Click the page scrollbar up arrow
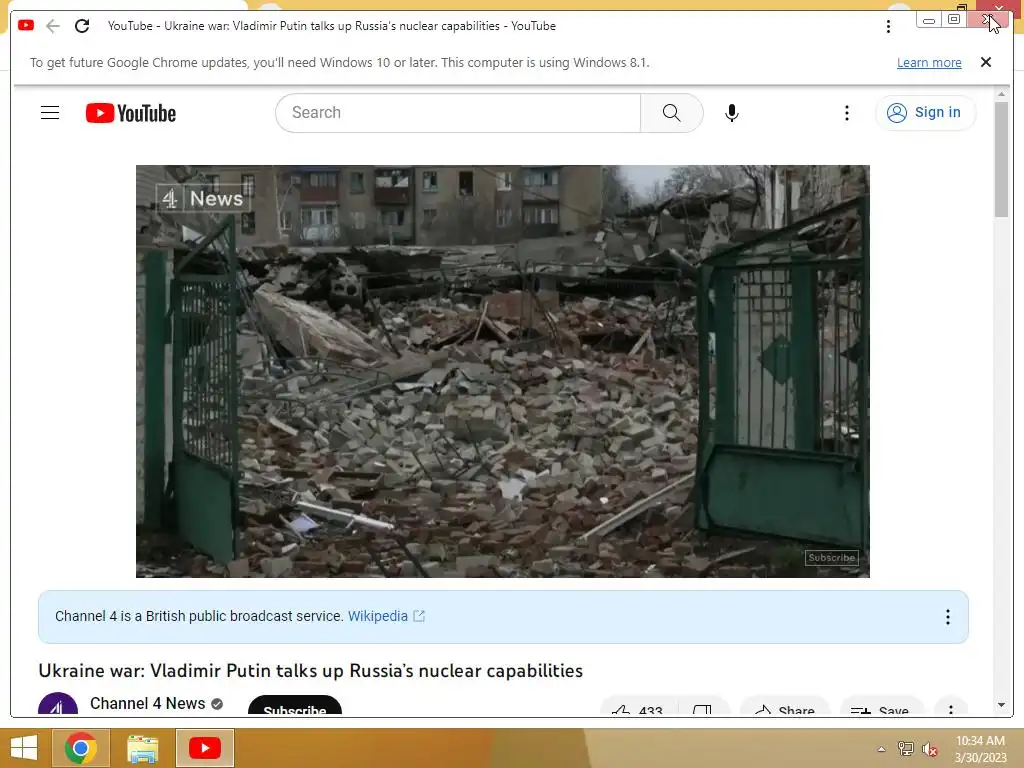The width and height of the screenshot is (1024, 768). tap(1001, 94)
